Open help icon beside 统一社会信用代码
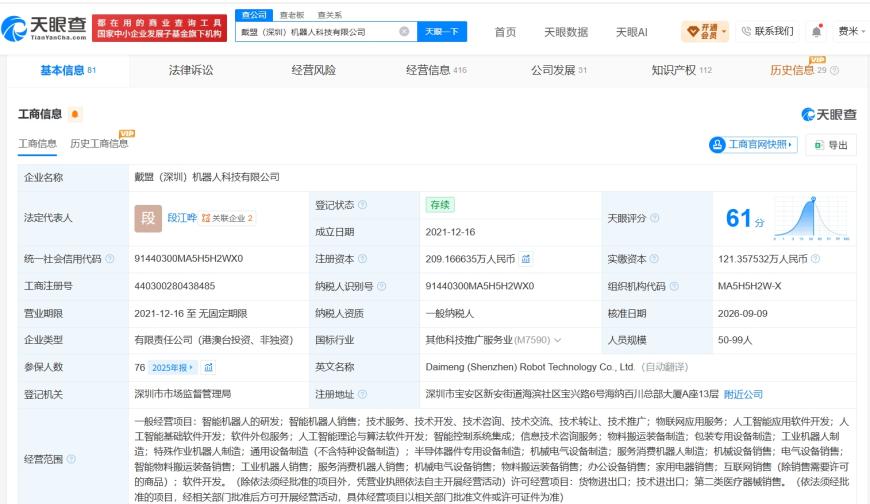 (110, 259)
